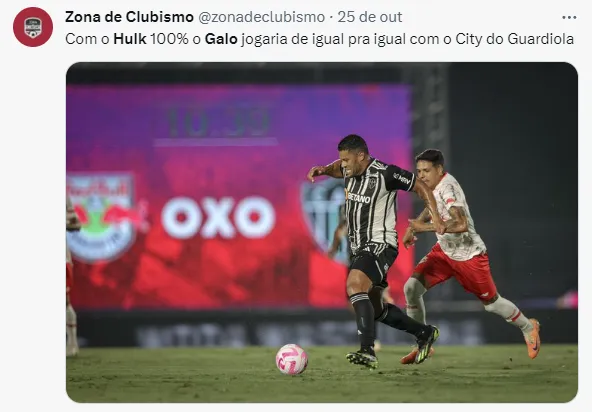Click the pink soccer ball in the photo

[x=291, y=359]
